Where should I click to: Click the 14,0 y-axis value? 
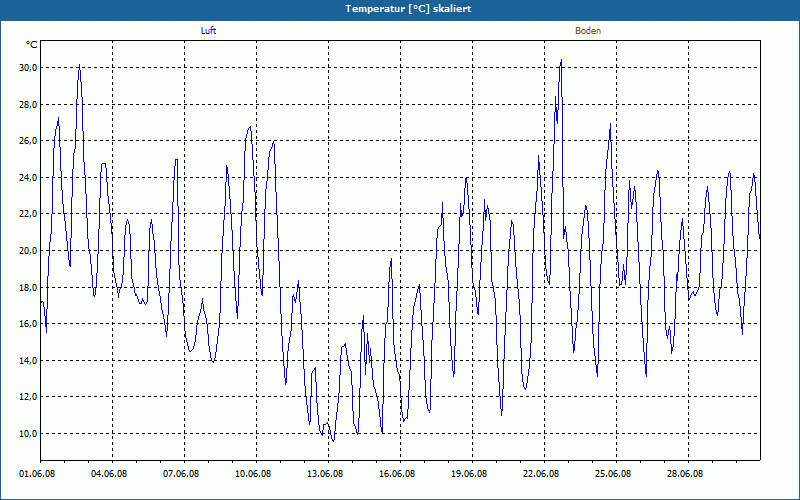(28, 360)
